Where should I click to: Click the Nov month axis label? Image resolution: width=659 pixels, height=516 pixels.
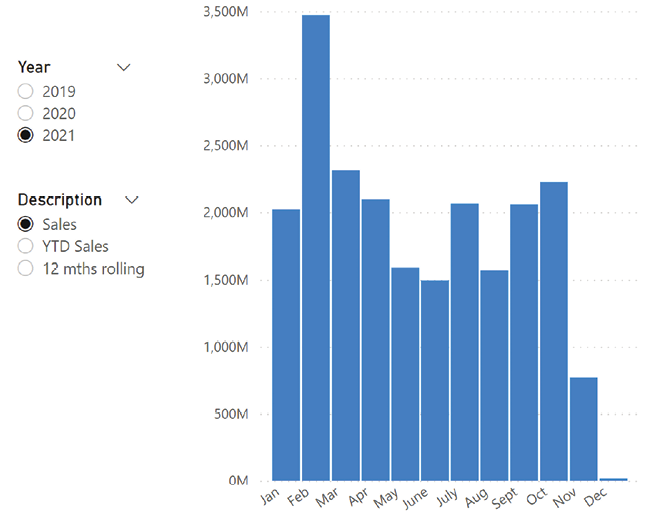point(564,498)
